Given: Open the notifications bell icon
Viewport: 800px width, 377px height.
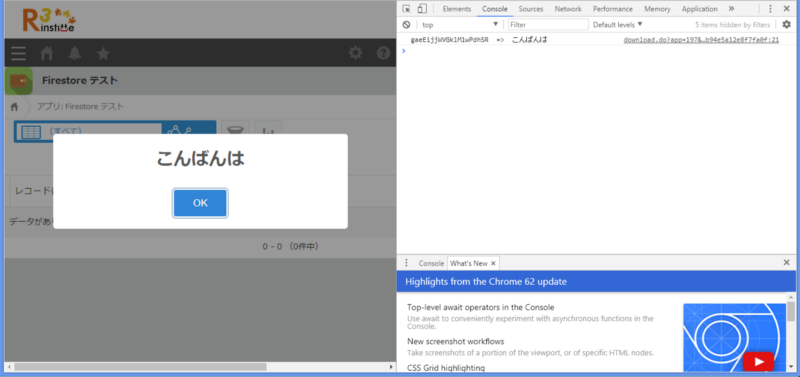Looking at the screenshot, I should pos(75,53).
